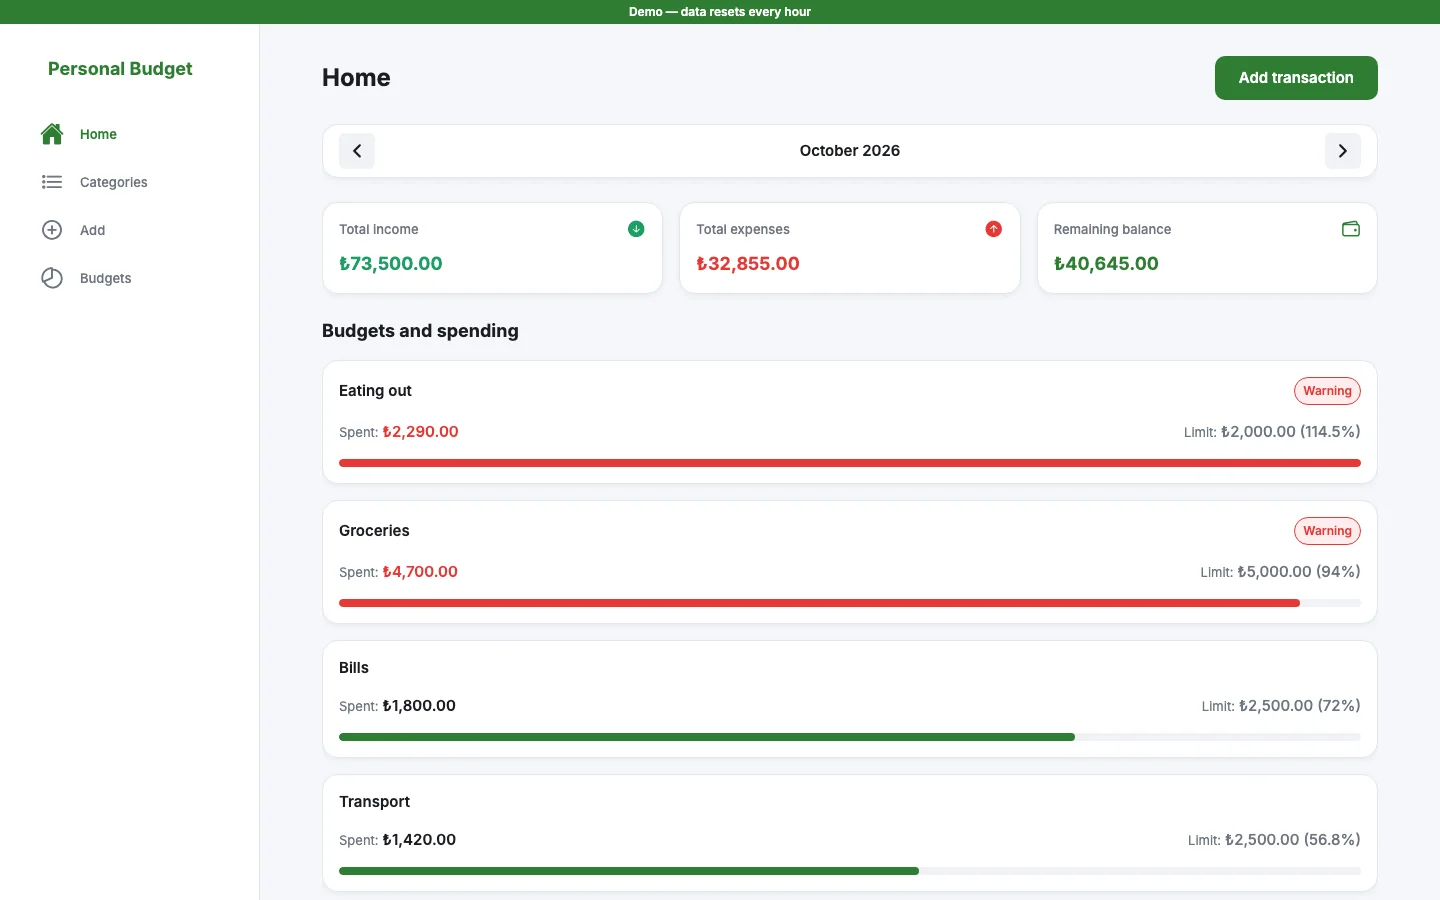Click the Total income label
Image resolution: width=1440 pixels, height=900 pixels.
pos(378,229)
